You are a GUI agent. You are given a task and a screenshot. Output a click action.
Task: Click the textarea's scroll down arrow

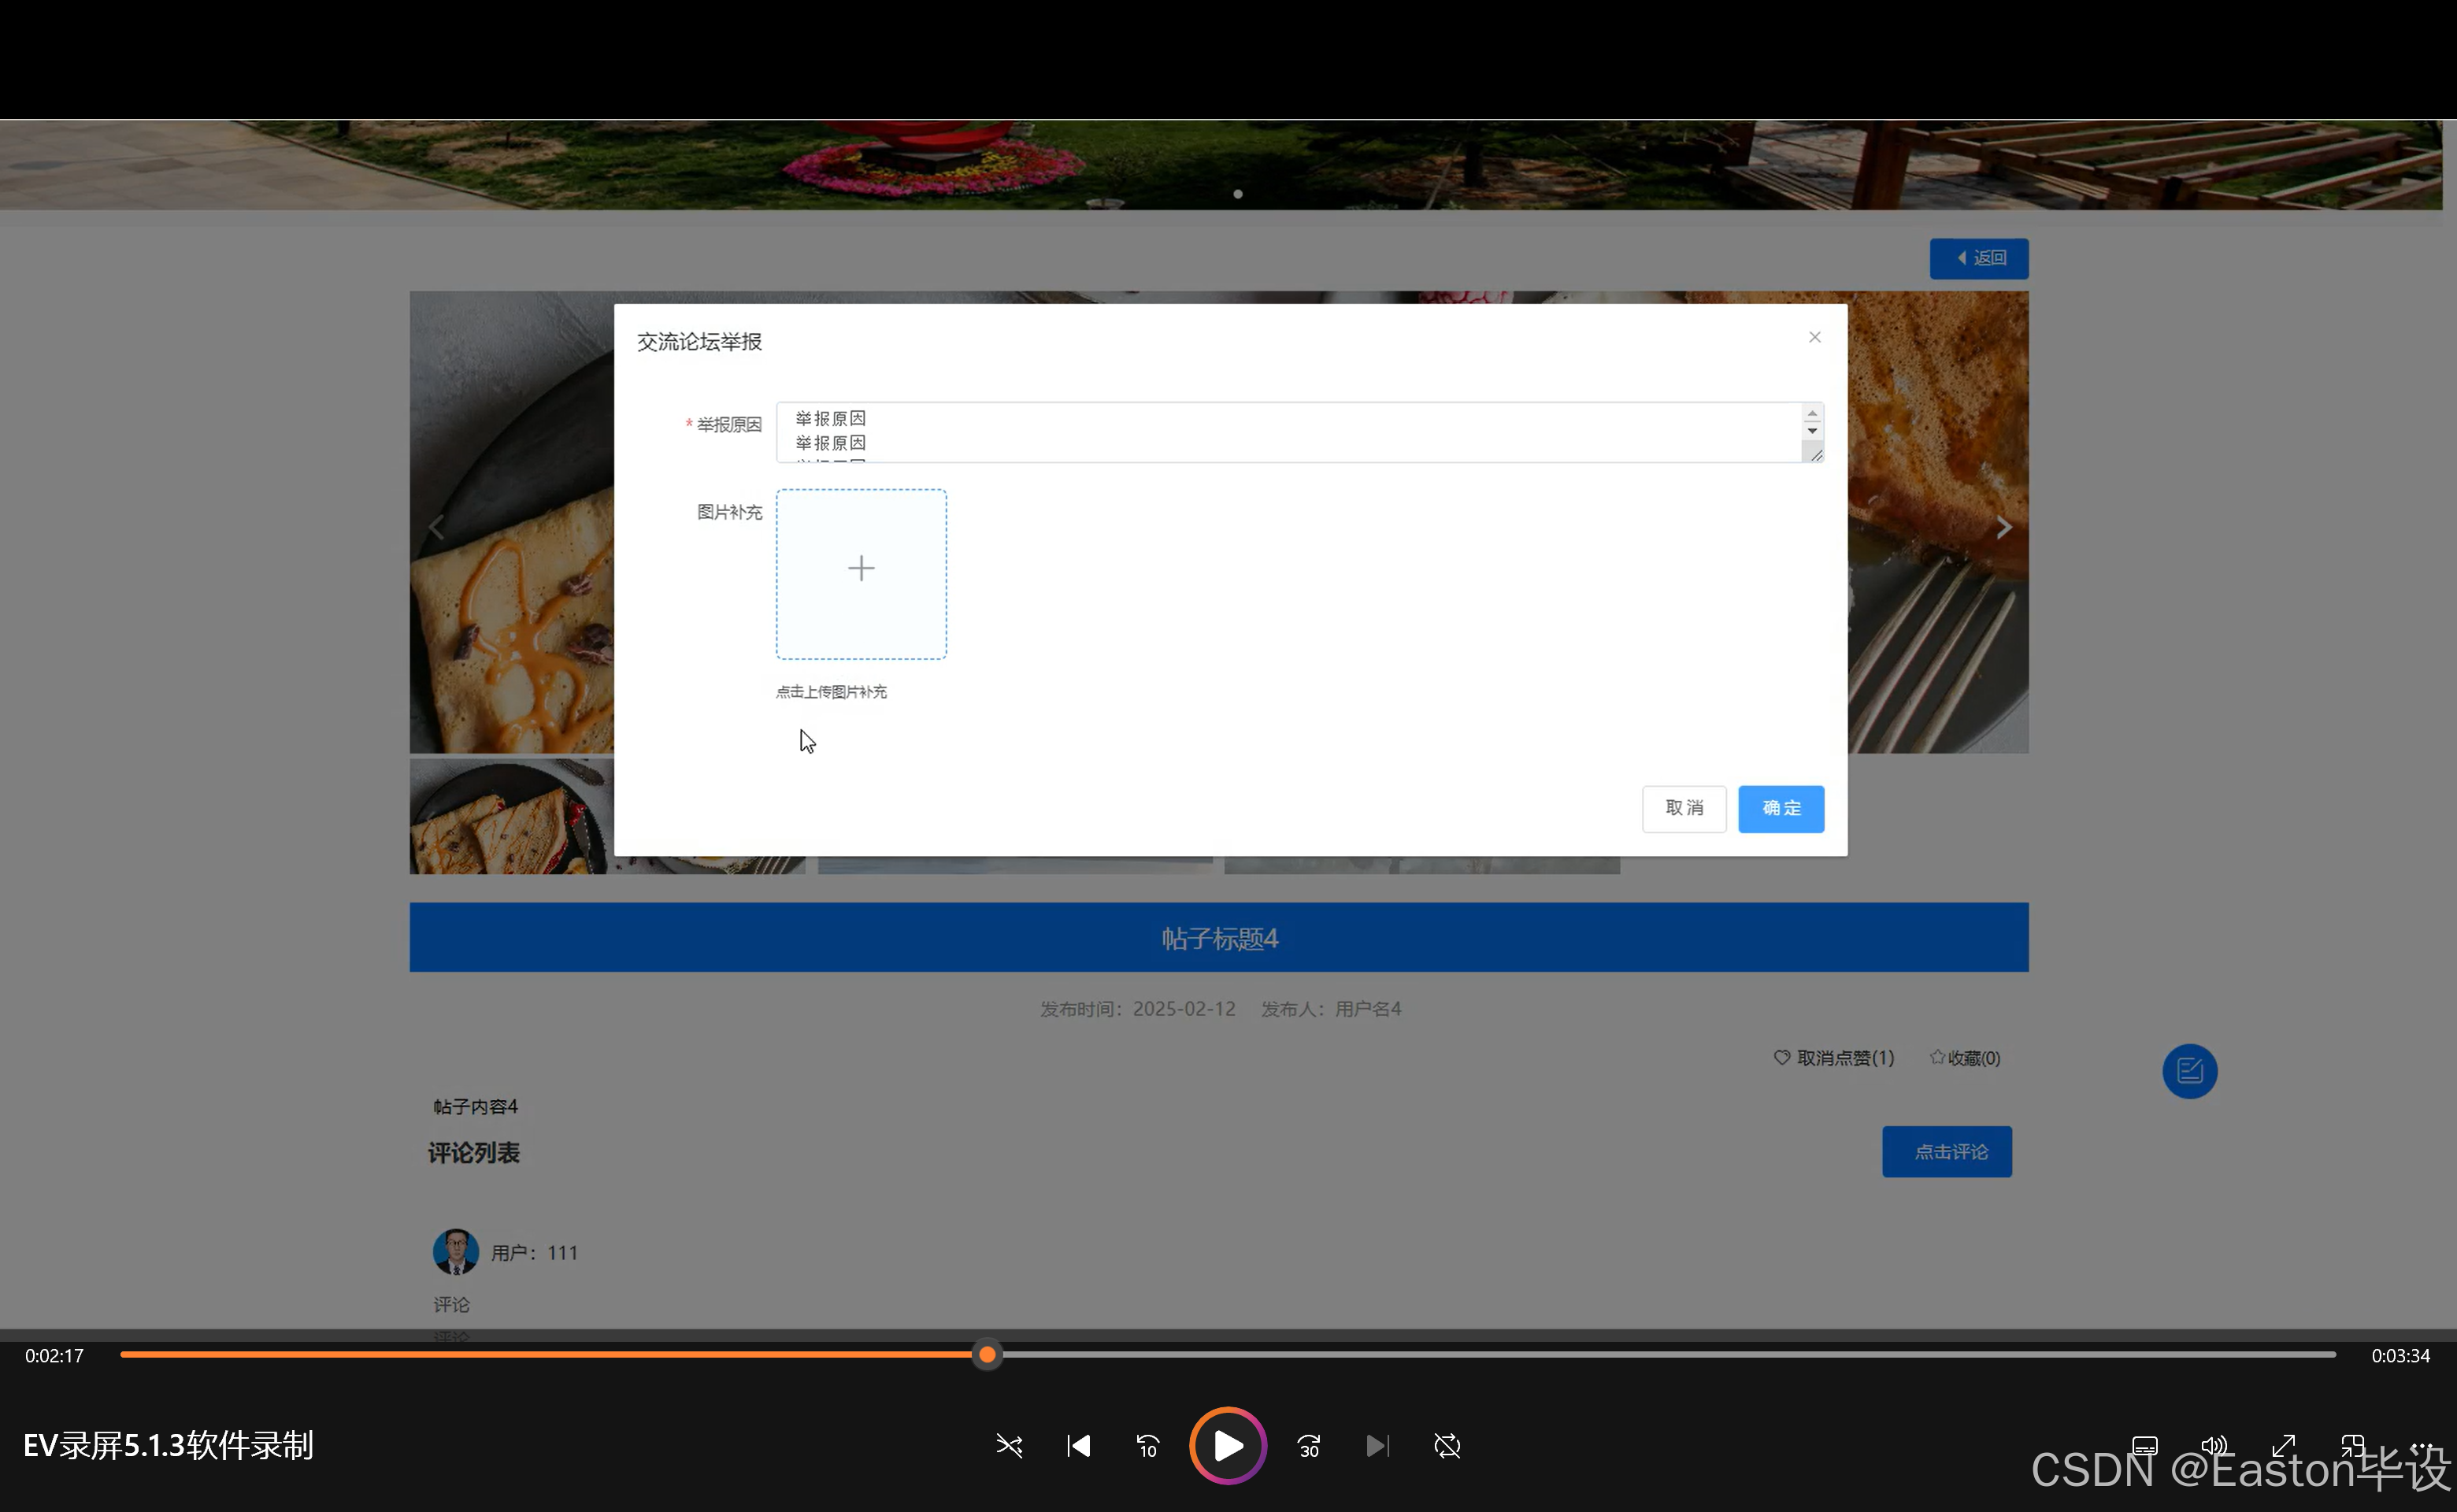1812,431
